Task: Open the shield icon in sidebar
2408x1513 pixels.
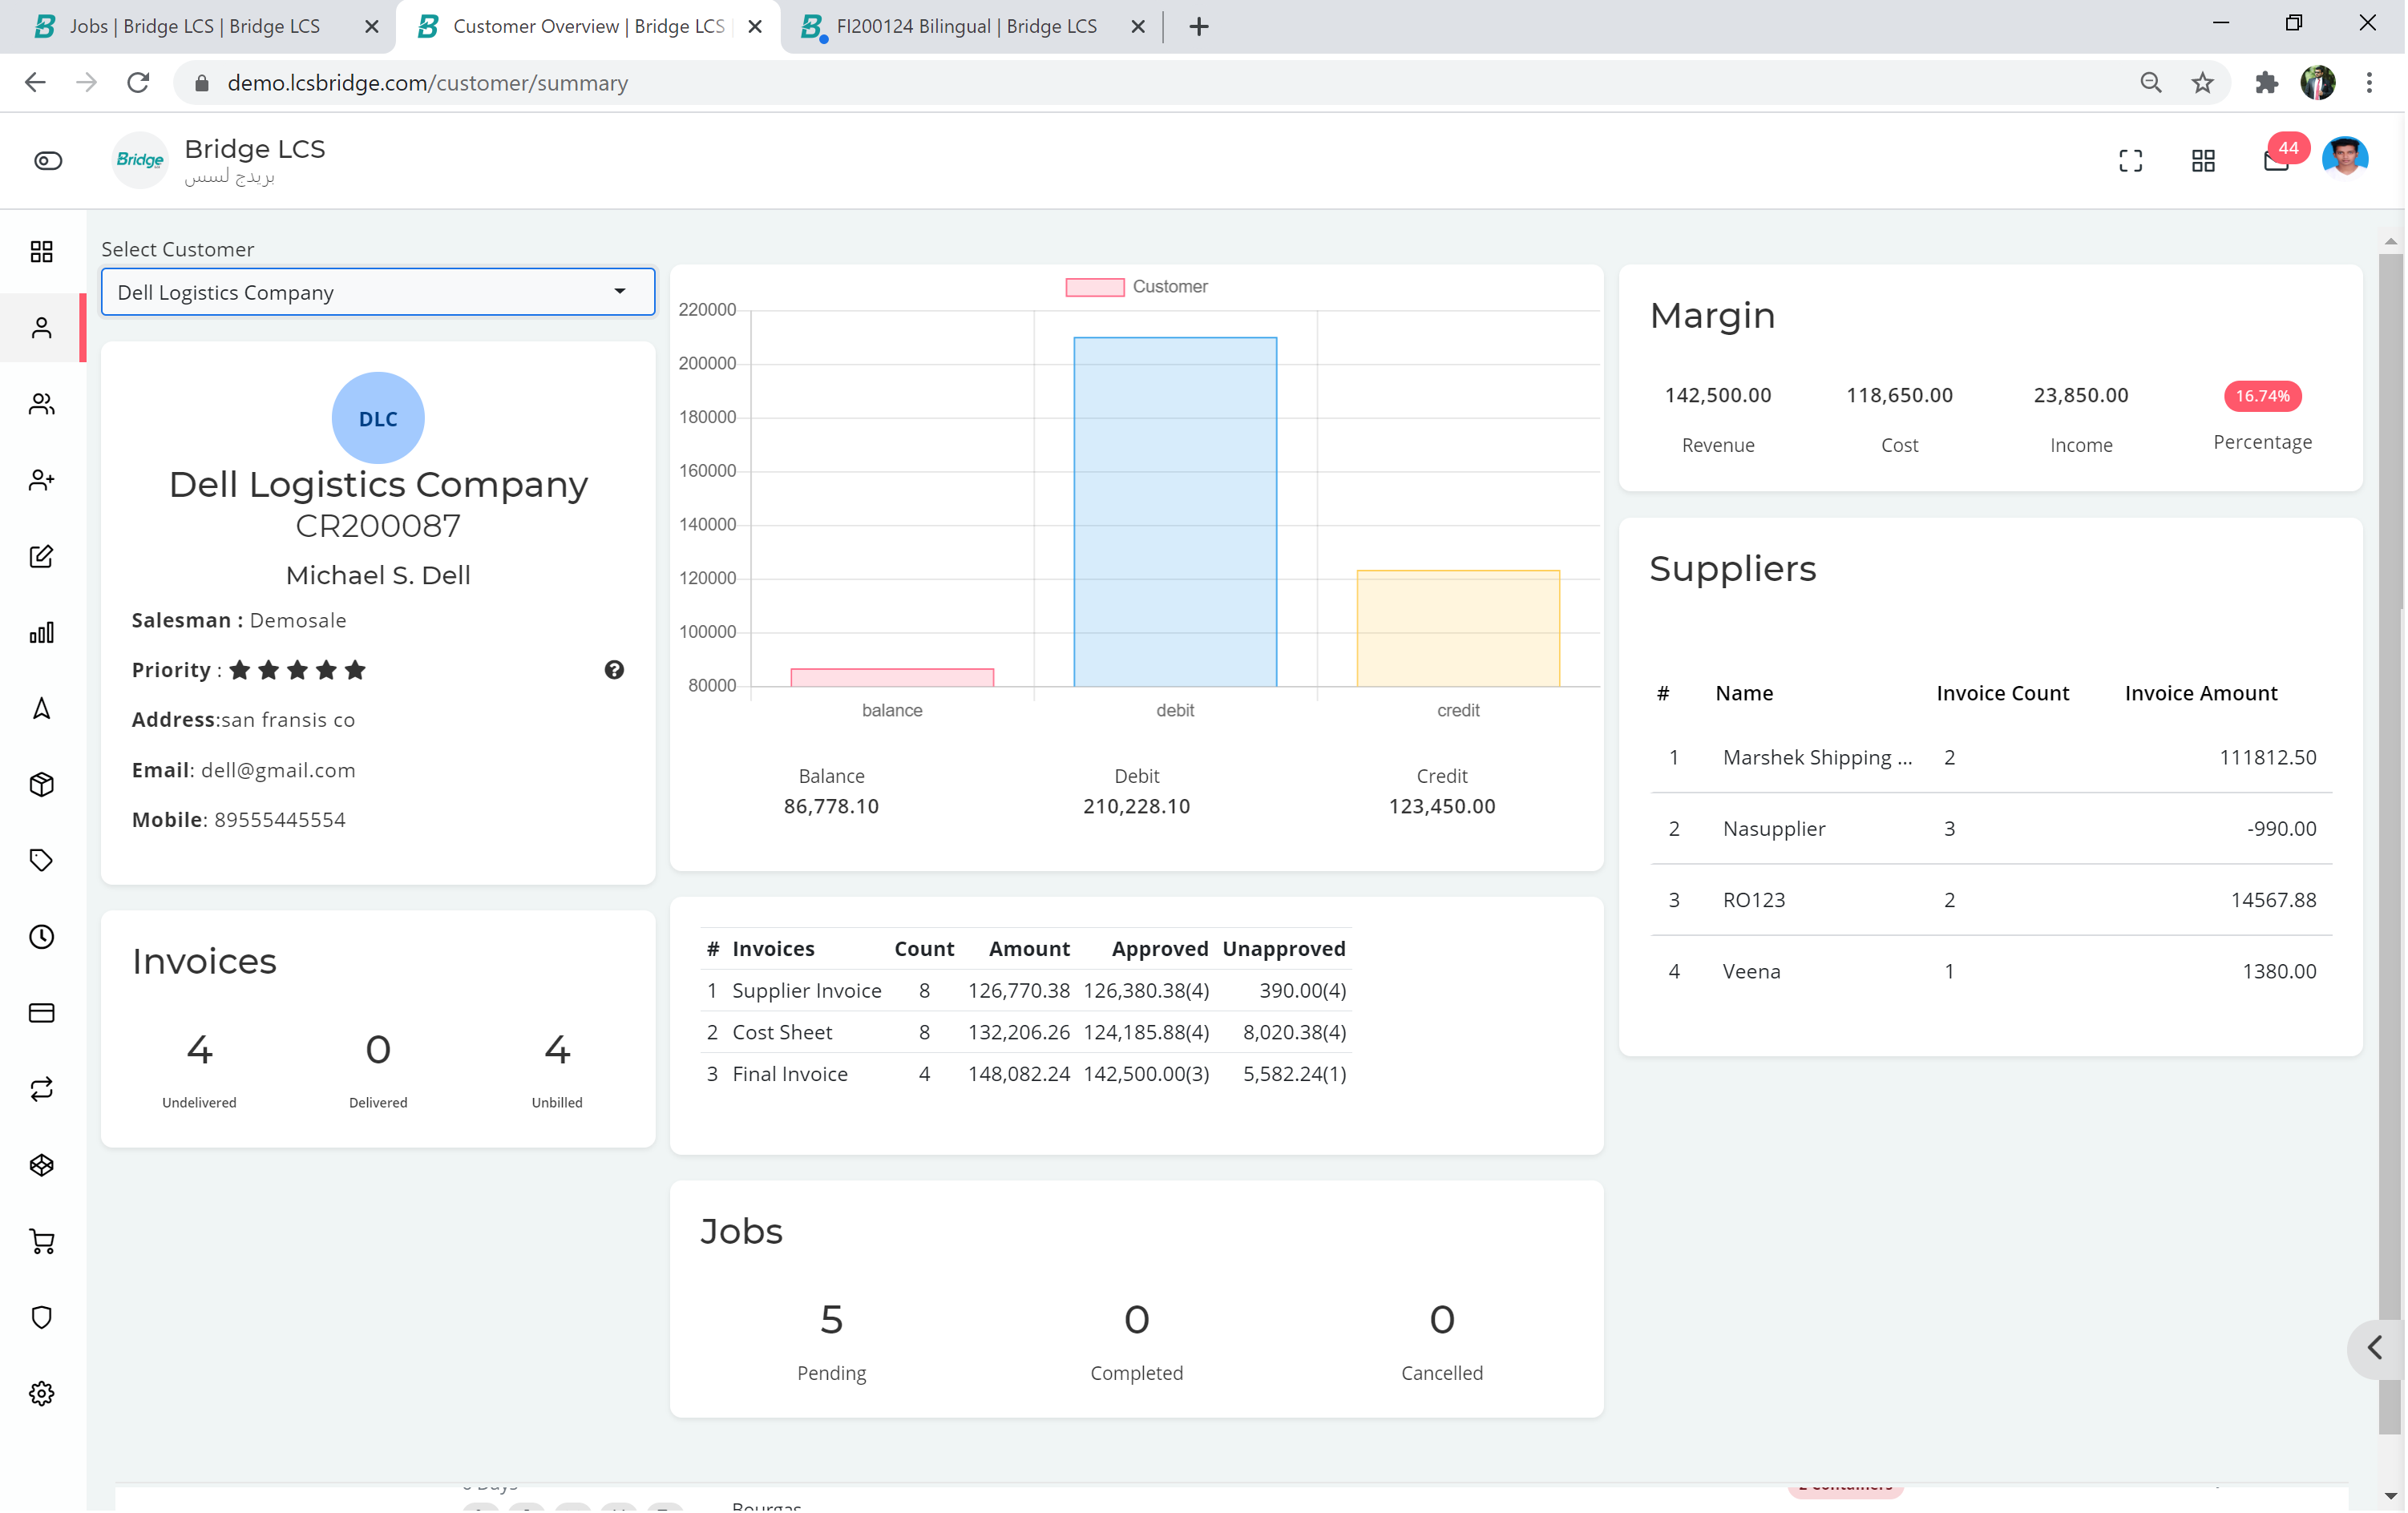Action: (x=42, y=1318)
